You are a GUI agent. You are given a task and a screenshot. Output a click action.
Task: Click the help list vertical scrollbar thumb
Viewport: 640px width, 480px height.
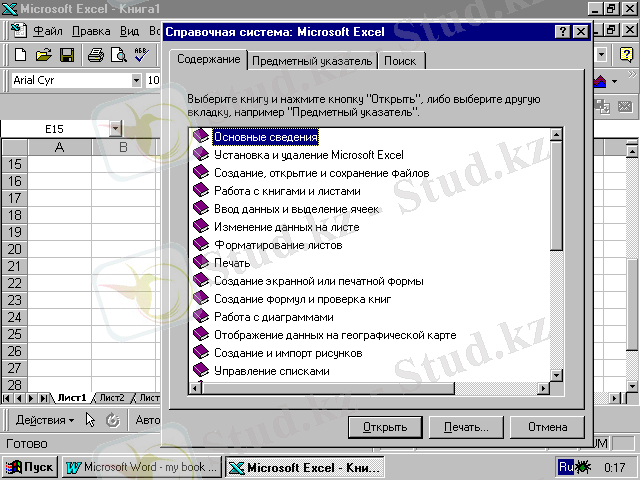[x=556, y=196]
